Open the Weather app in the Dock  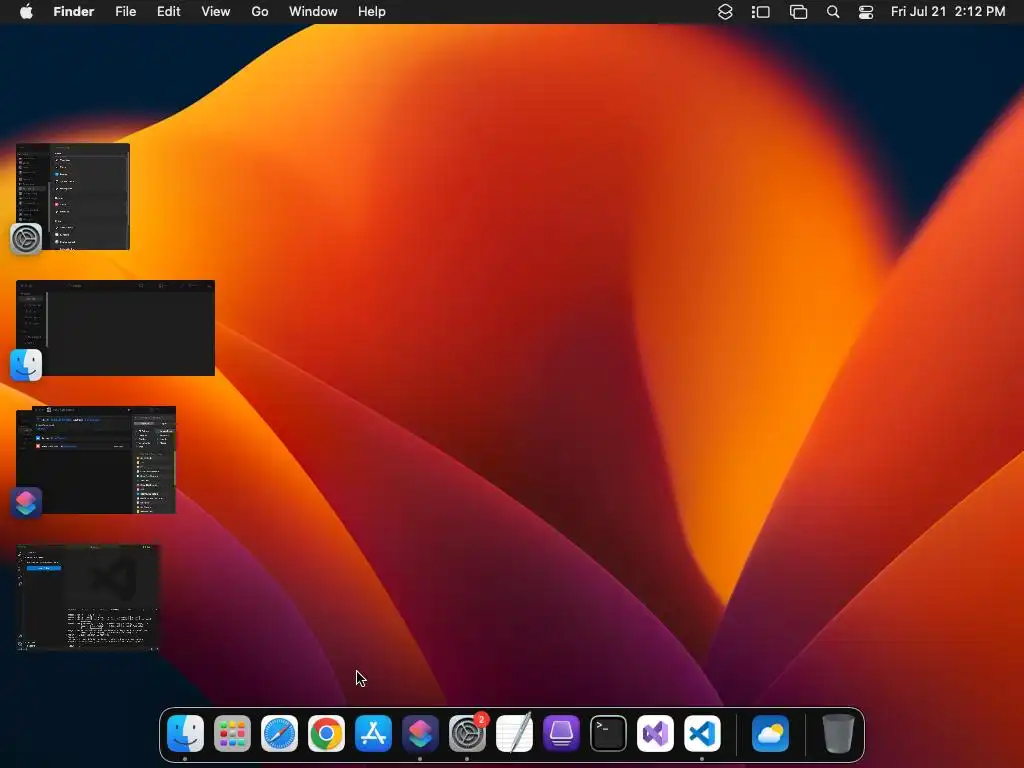771,733
